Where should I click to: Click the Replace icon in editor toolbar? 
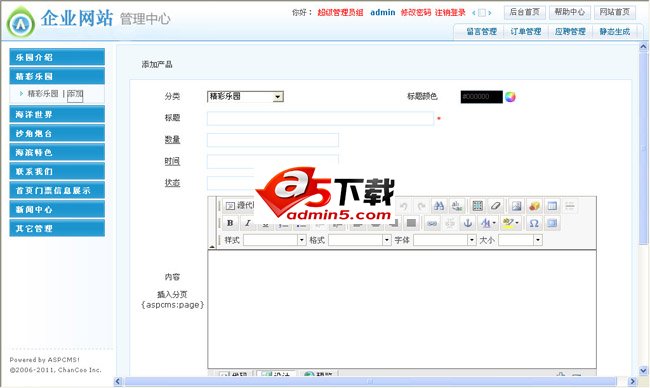click(x=457, y=206)
